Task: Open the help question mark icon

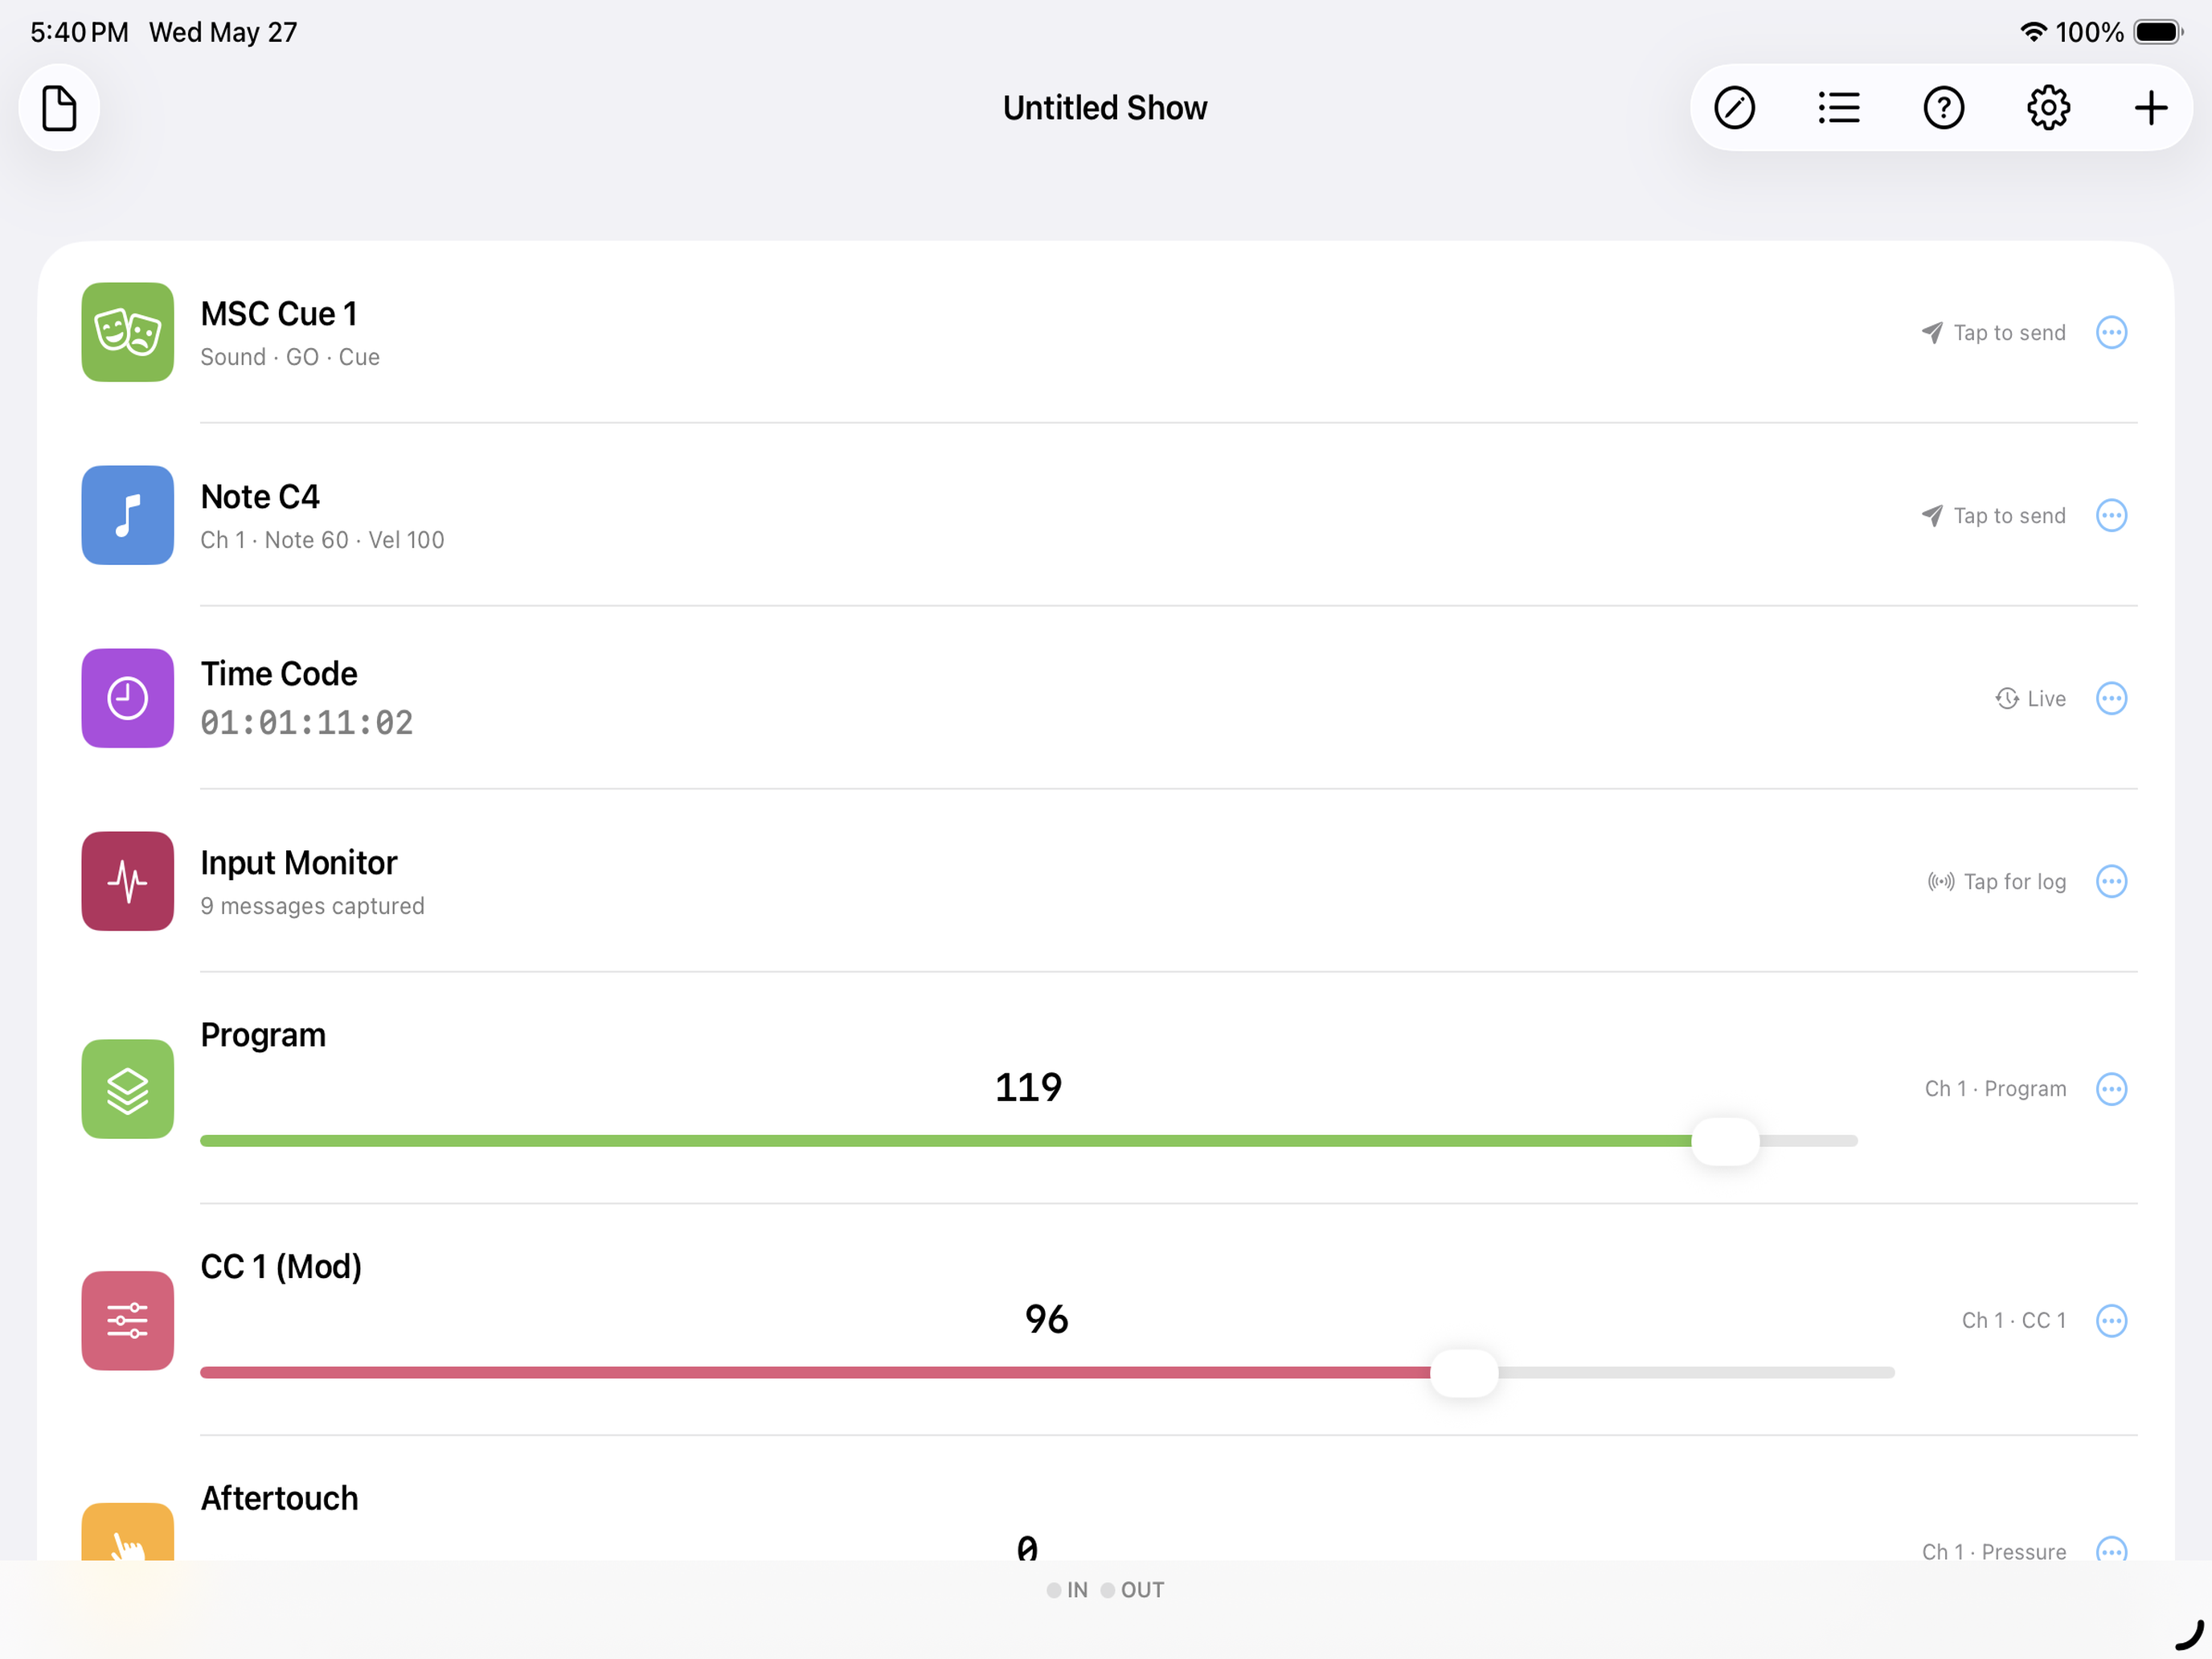Action: 1943,108
